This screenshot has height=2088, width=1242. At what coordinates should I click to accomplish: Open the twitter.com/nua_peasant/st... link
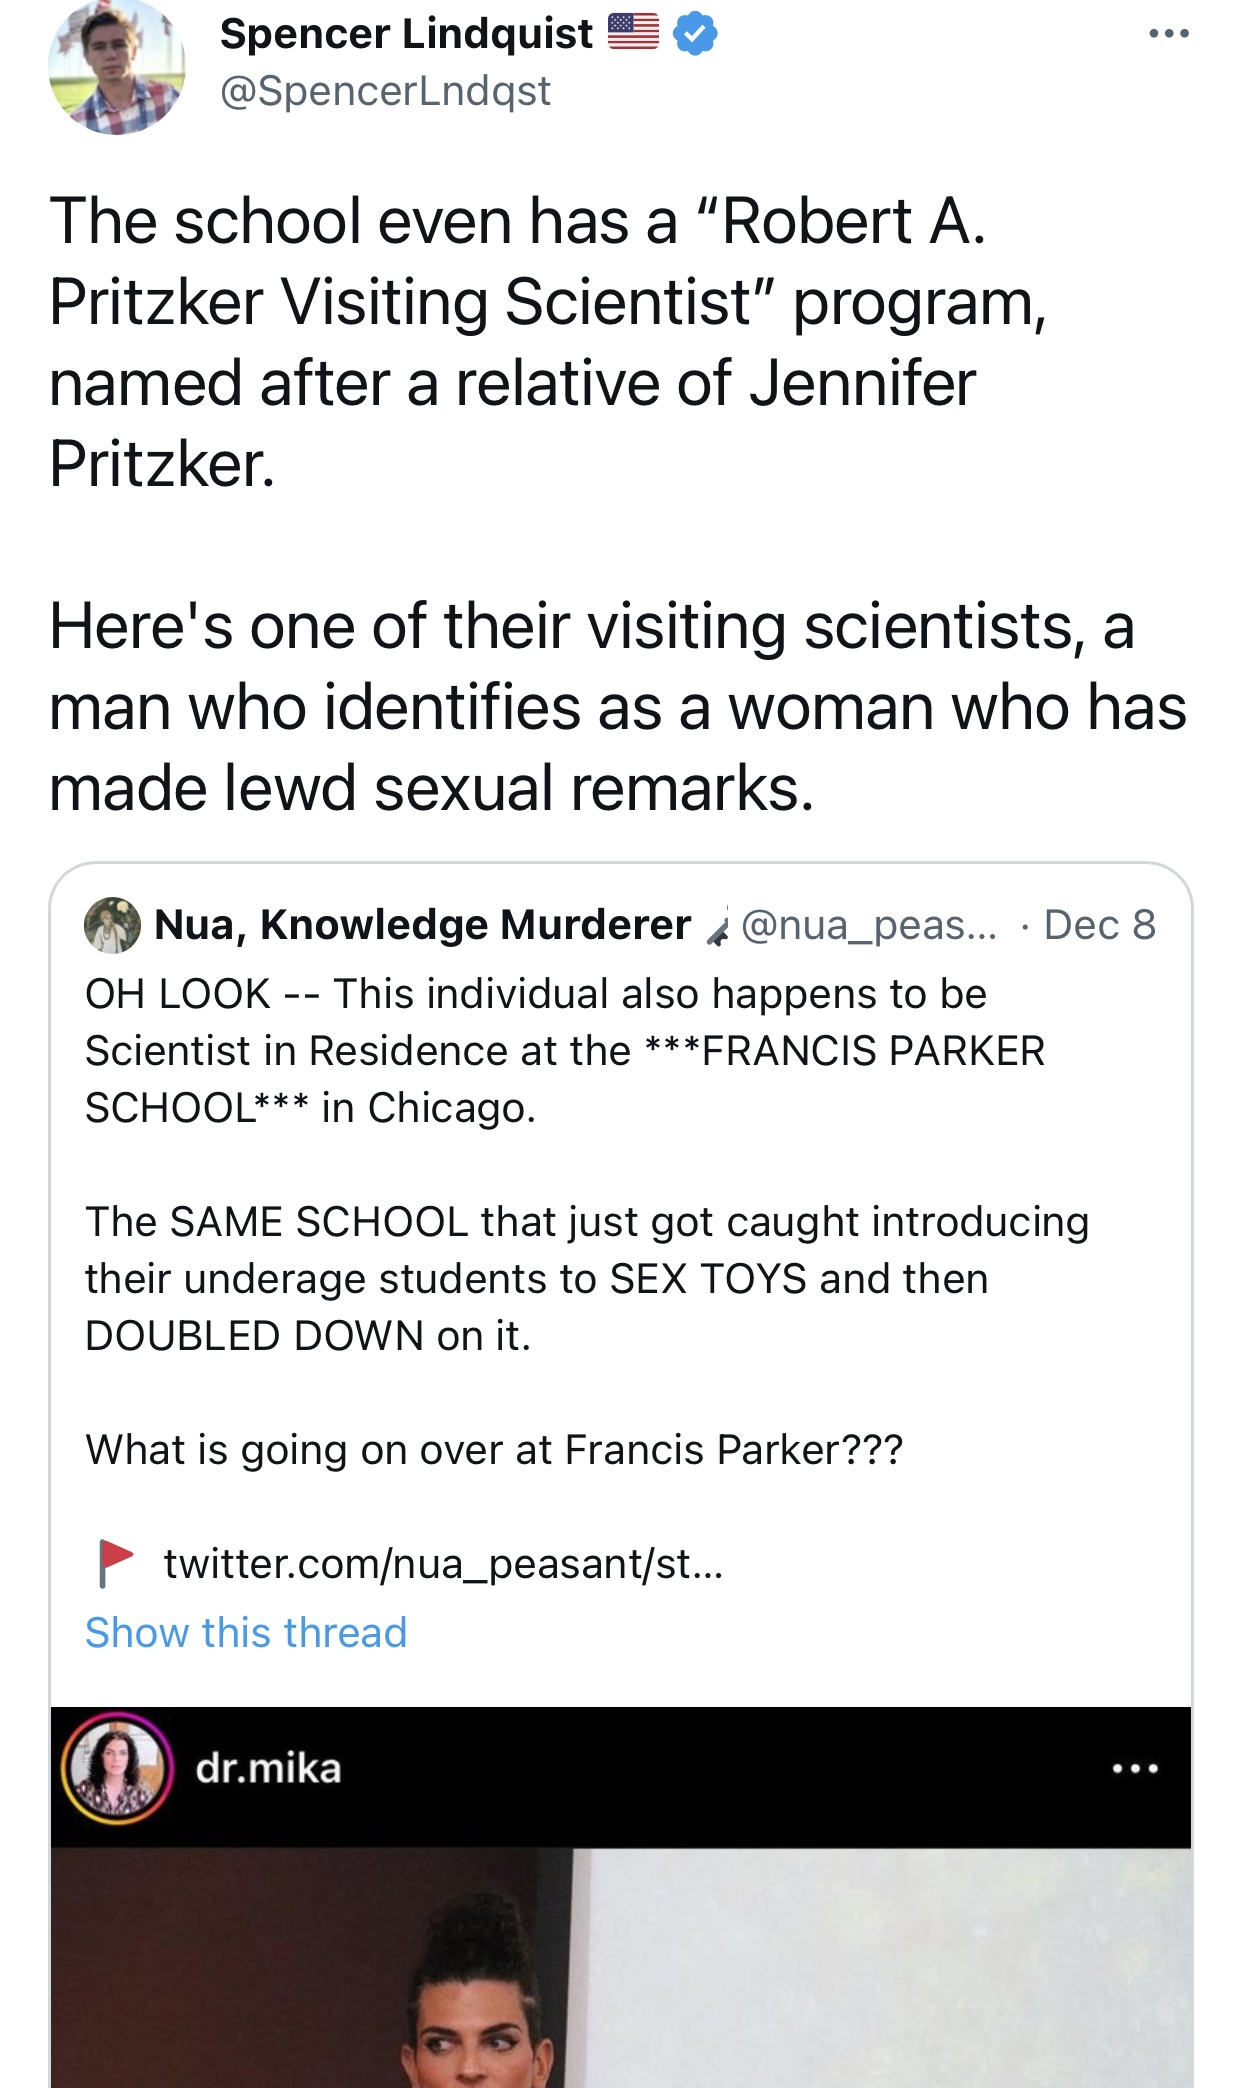coord(443,1563)
